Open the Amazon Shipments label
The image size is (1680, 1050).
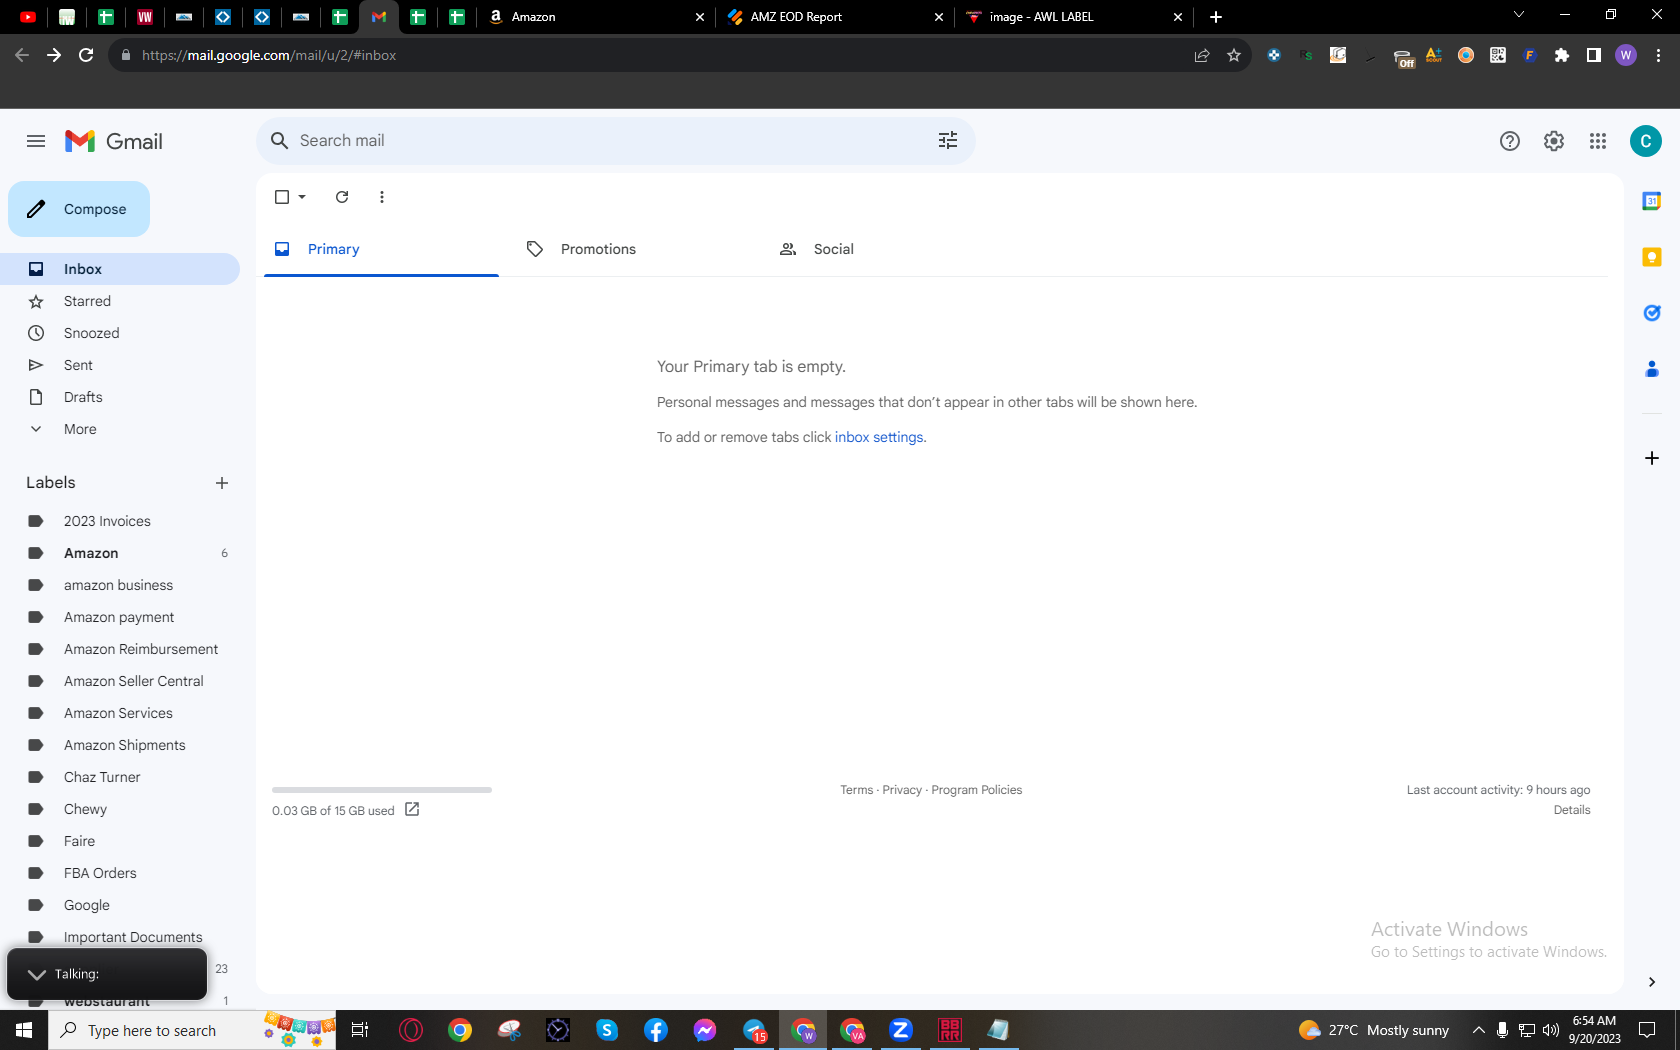(120, 745)
